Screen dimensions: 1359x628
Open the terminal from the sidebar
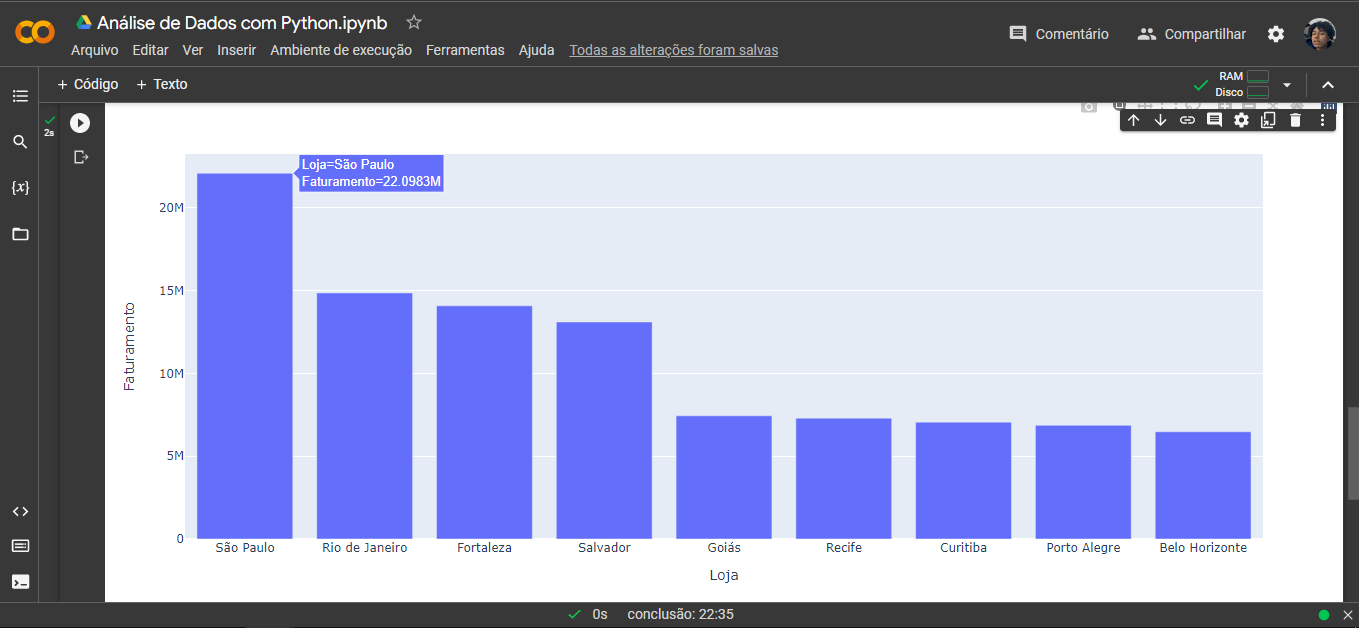pos(20,581)
